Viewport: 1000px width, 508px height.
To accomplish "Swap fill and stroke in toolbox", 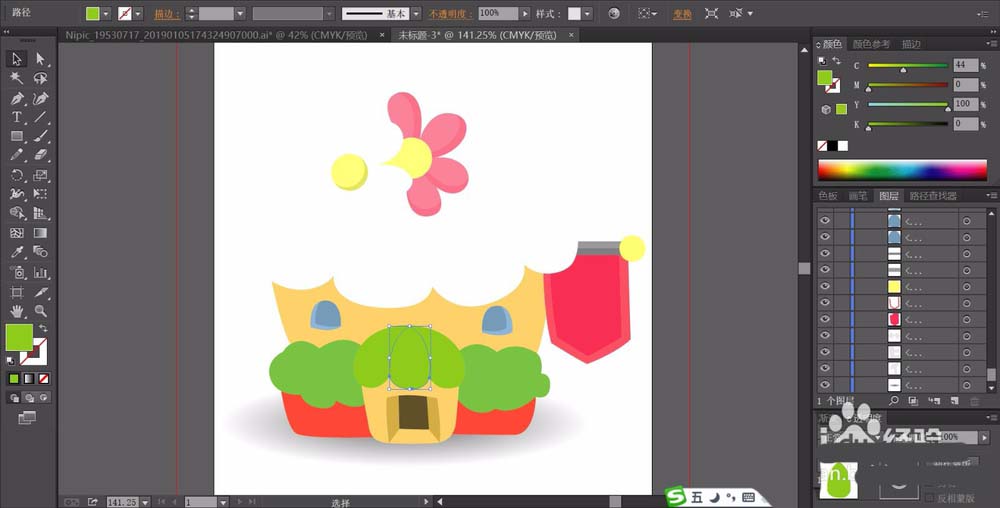I will (x=43, y=328).
